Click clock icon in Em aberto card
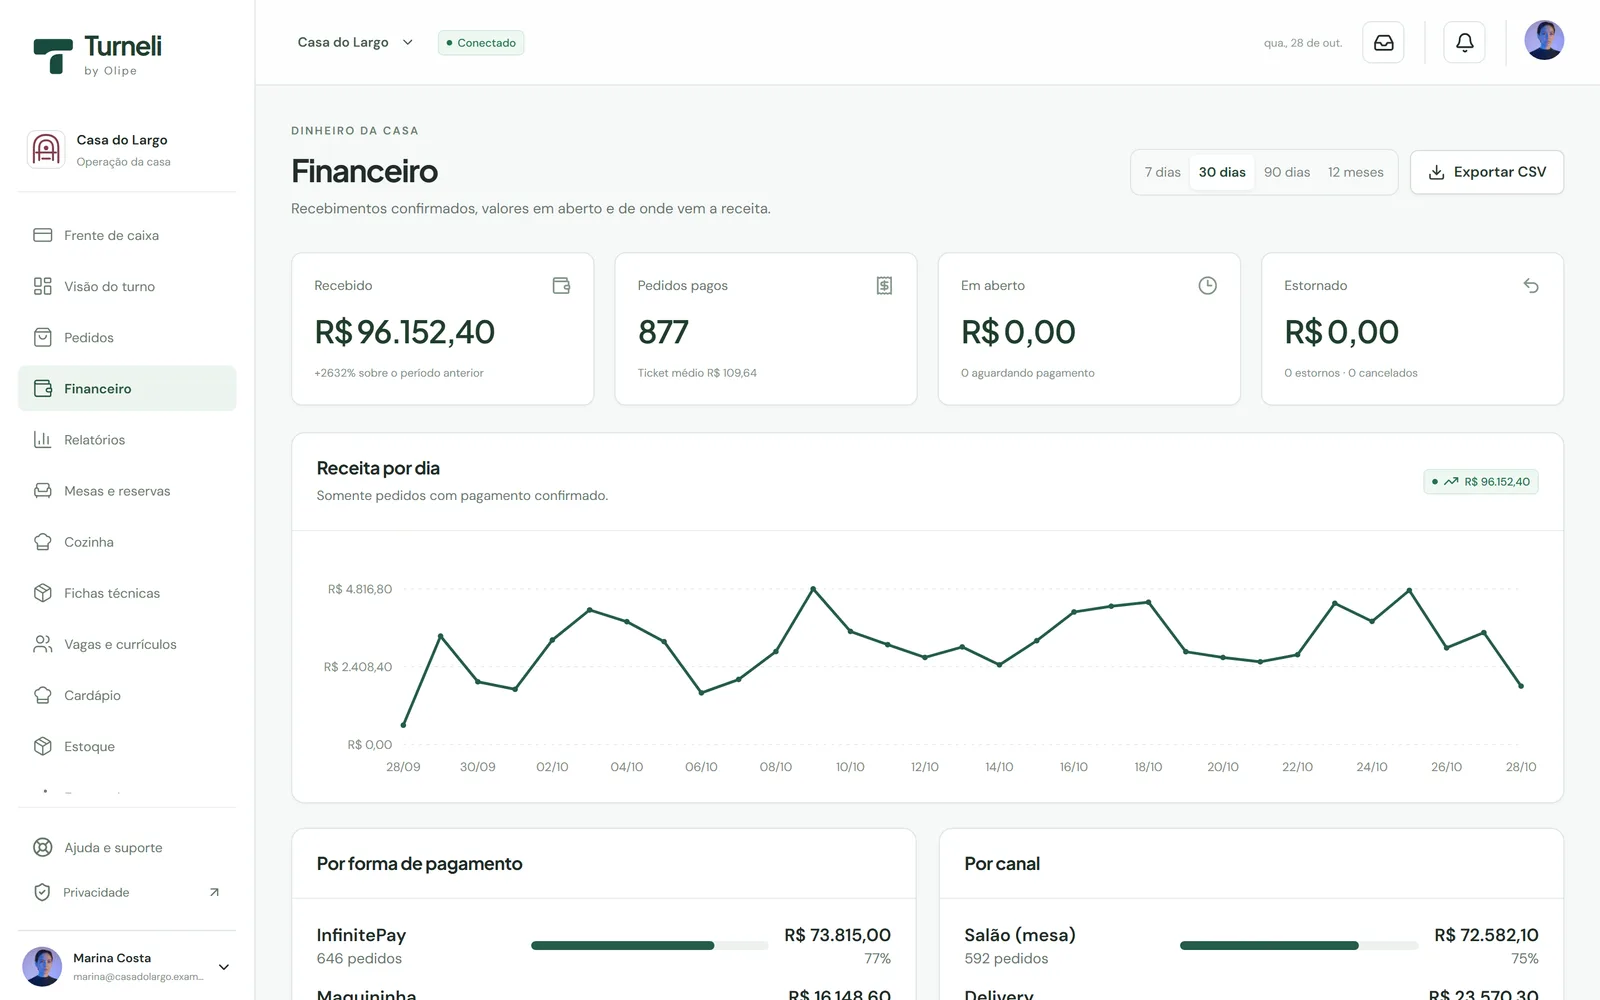This screenshot has width=1600, height=1000. tap(1207, 286)
